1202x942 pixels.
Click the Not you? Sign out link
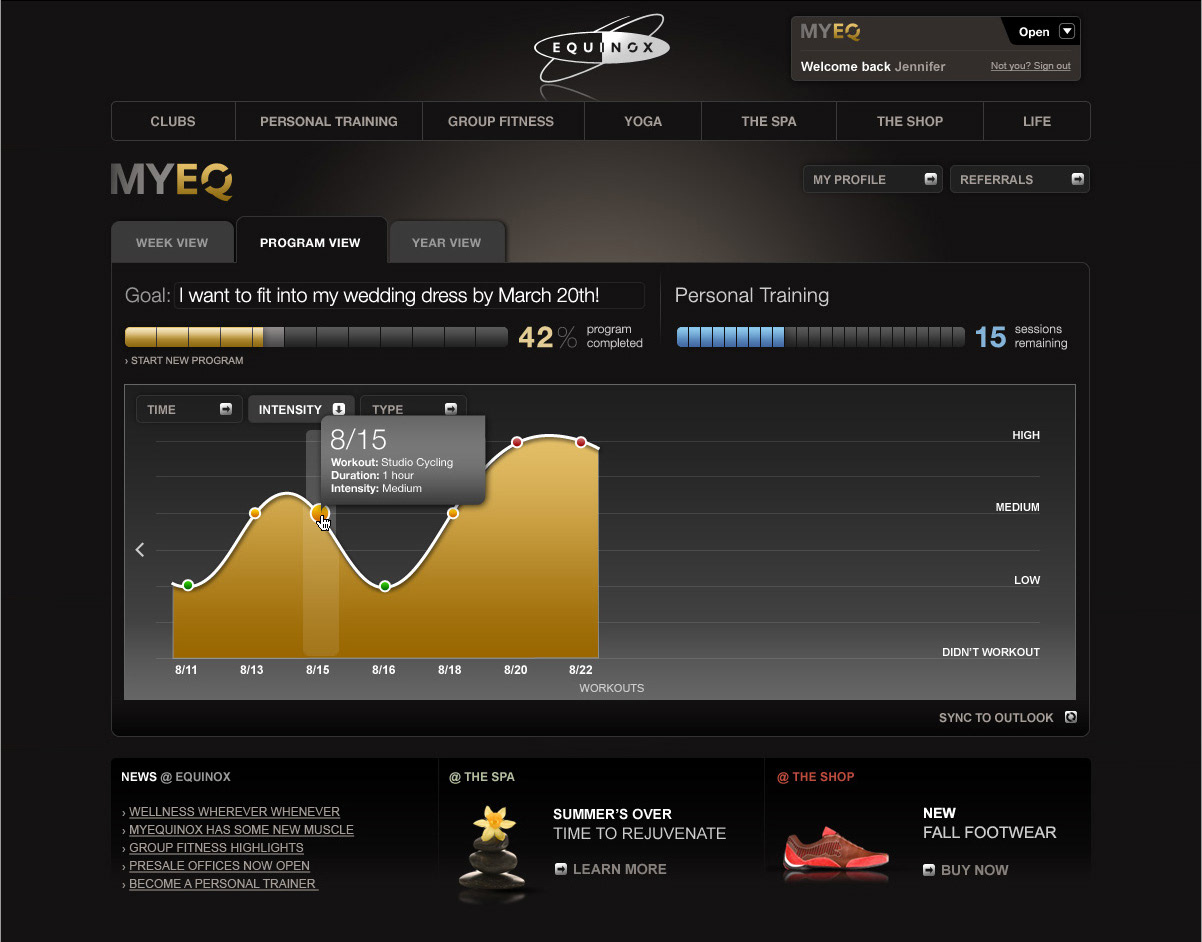click(x=1030, y=66)
